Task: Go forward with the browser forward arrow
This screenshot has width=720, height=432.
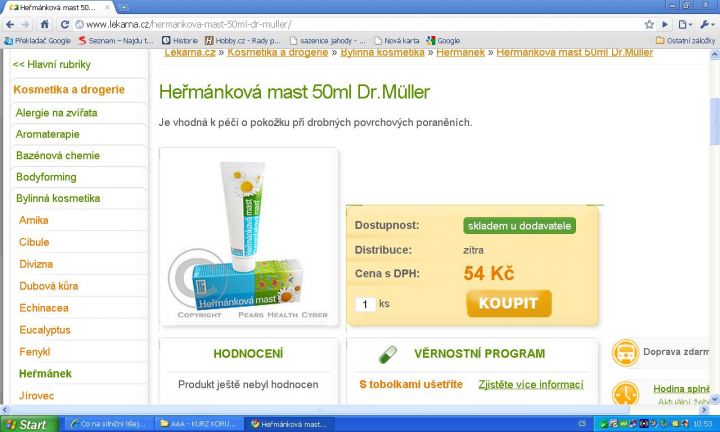Action: 26,25
